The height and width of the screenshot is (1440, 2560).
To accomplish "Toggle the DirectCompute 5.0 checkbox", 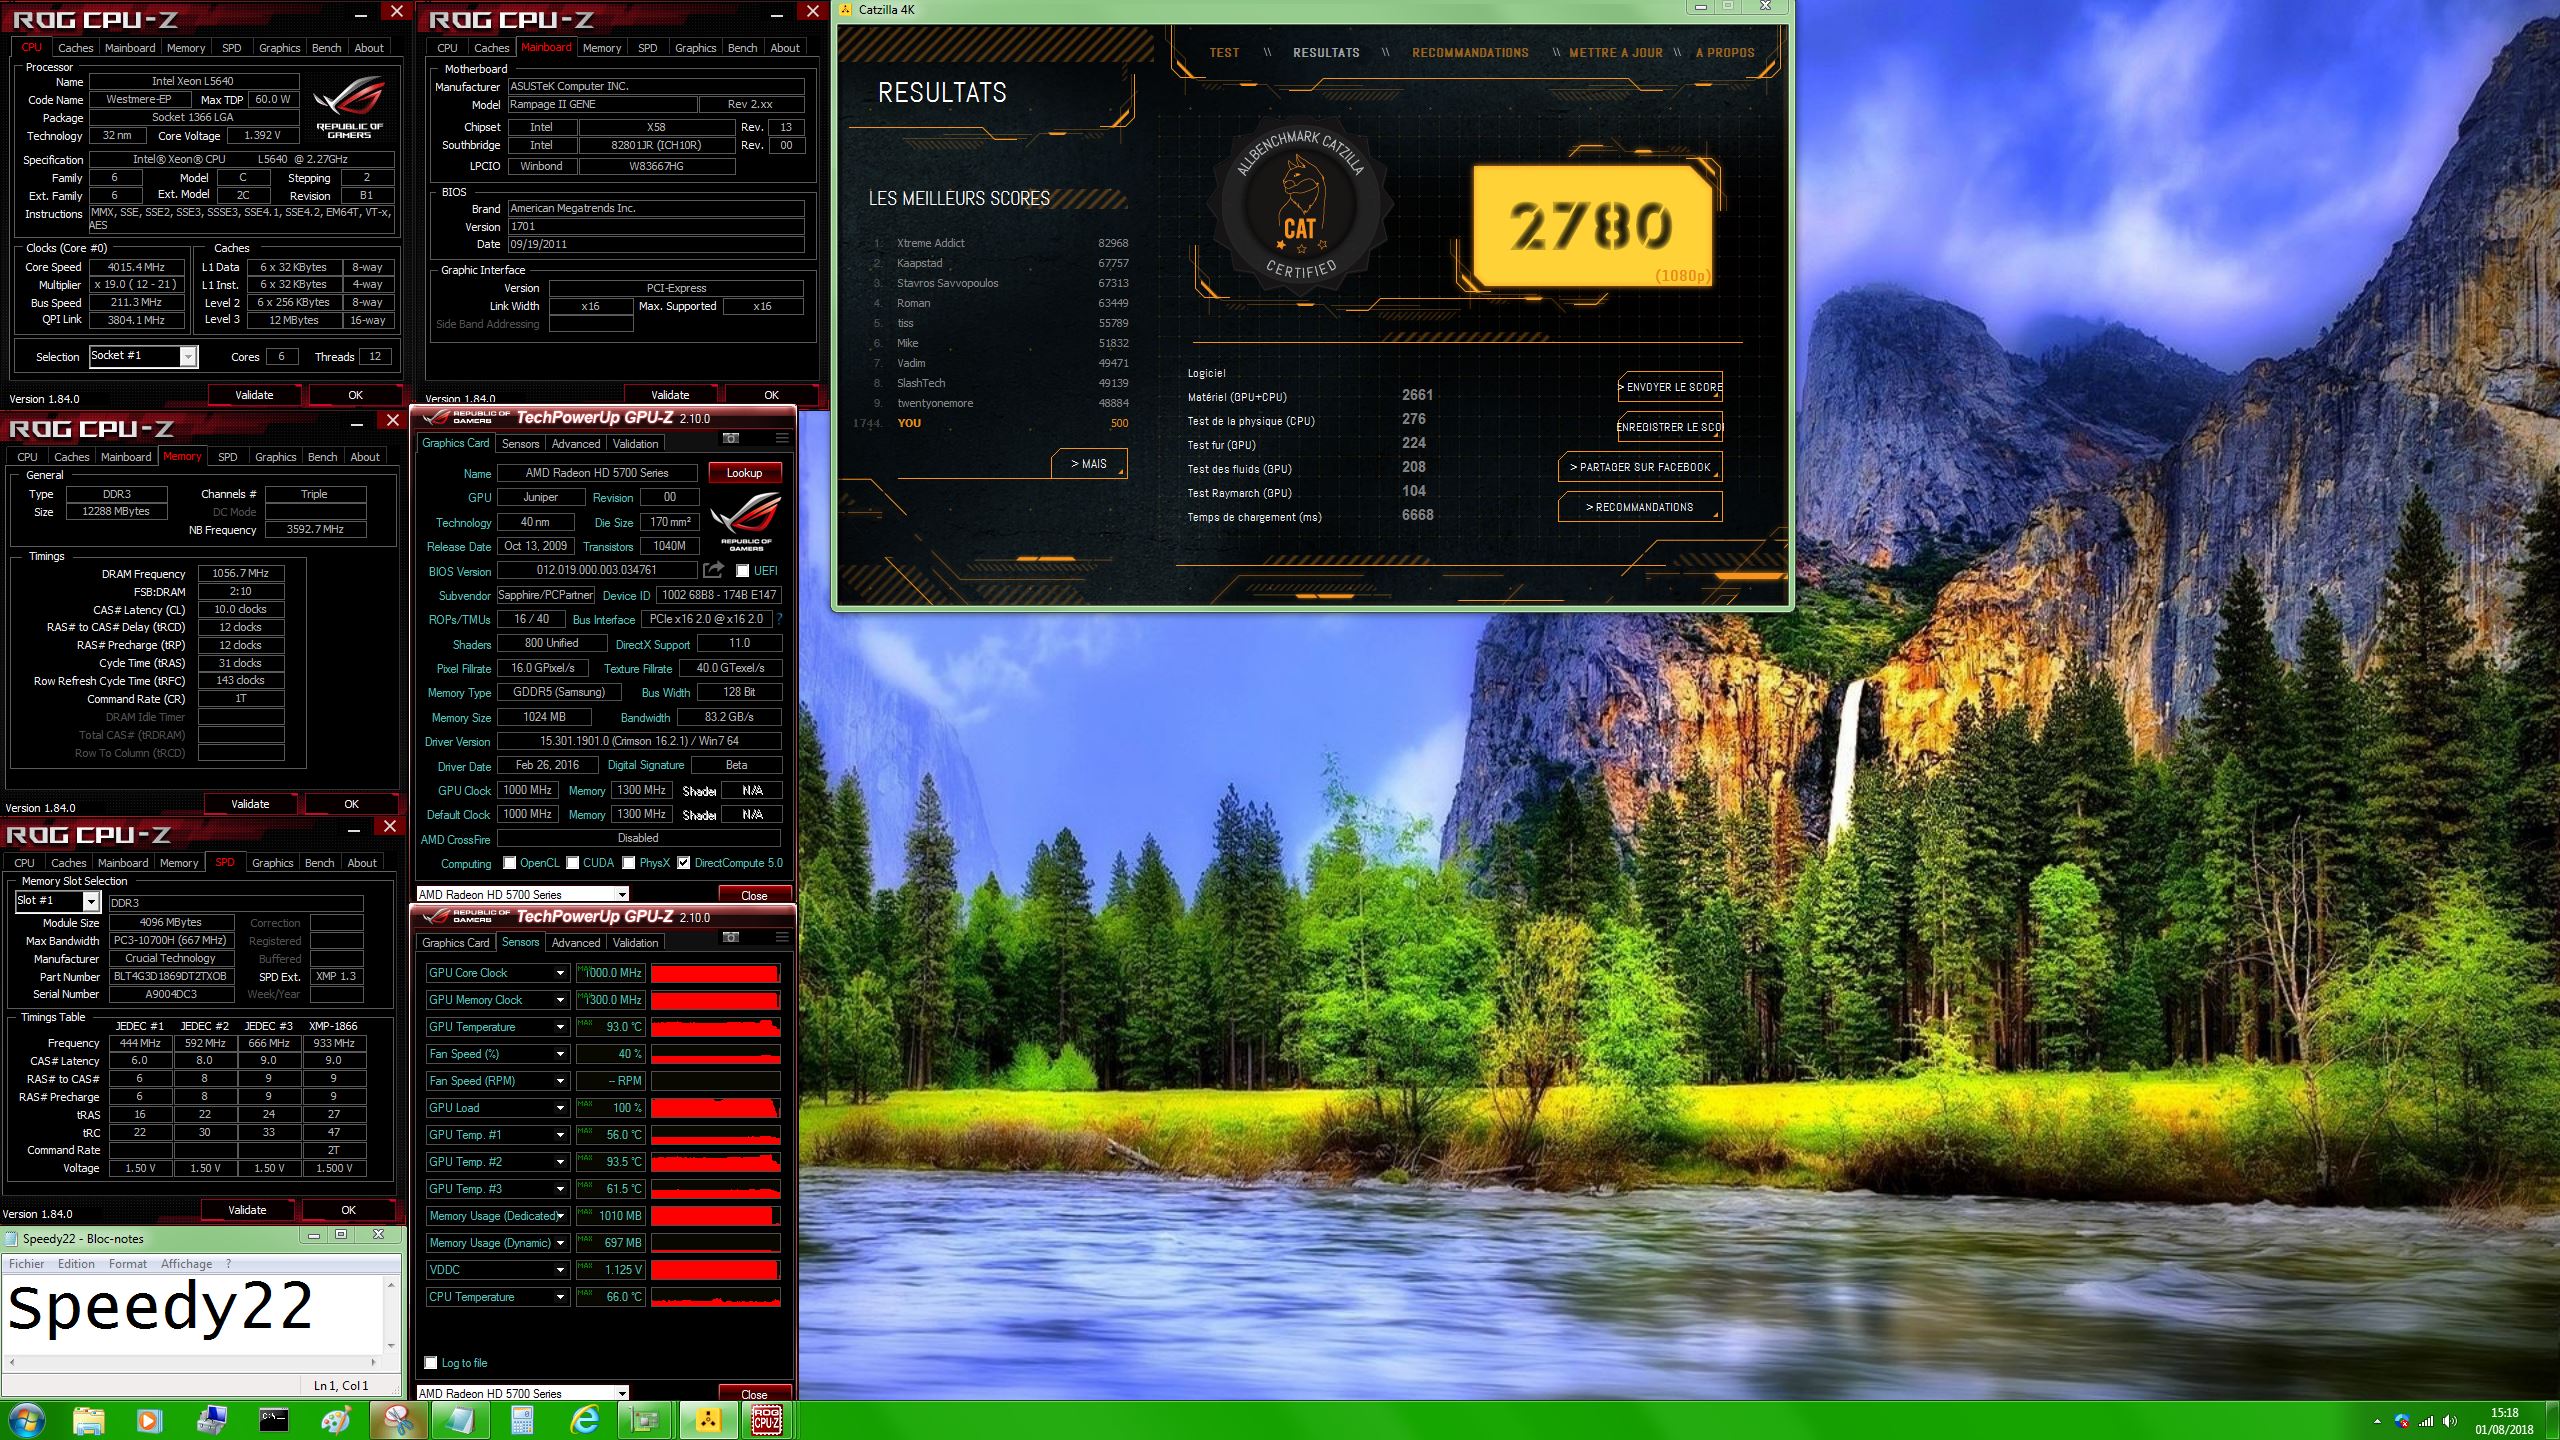I will 684,863.
